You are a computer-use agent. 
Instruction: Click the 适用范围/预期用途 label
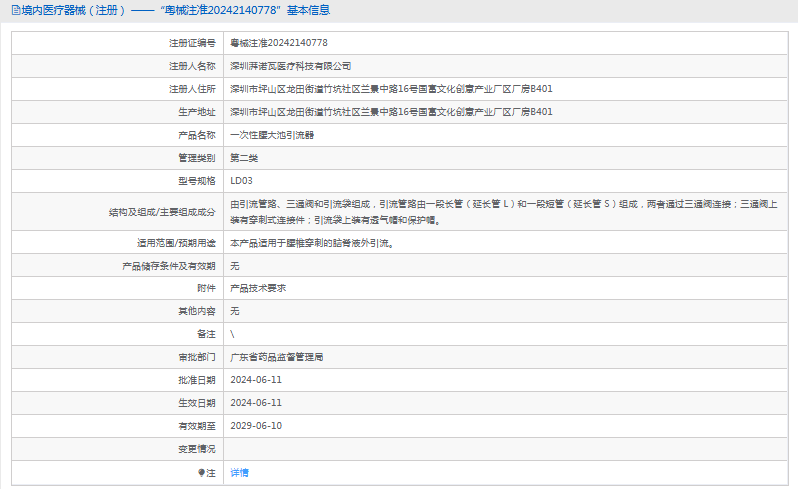[x=176, y=243]
